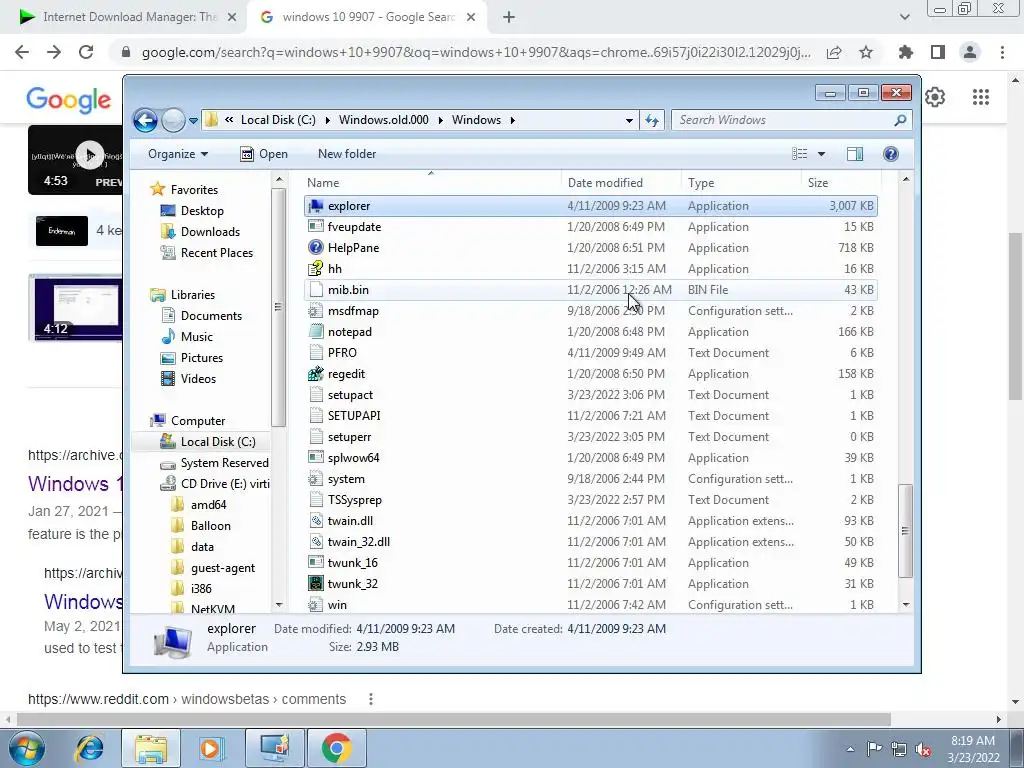Open the amd64 folder in the tree
Viewport: 1024px width, 768px height.
[x=208, y=505]
